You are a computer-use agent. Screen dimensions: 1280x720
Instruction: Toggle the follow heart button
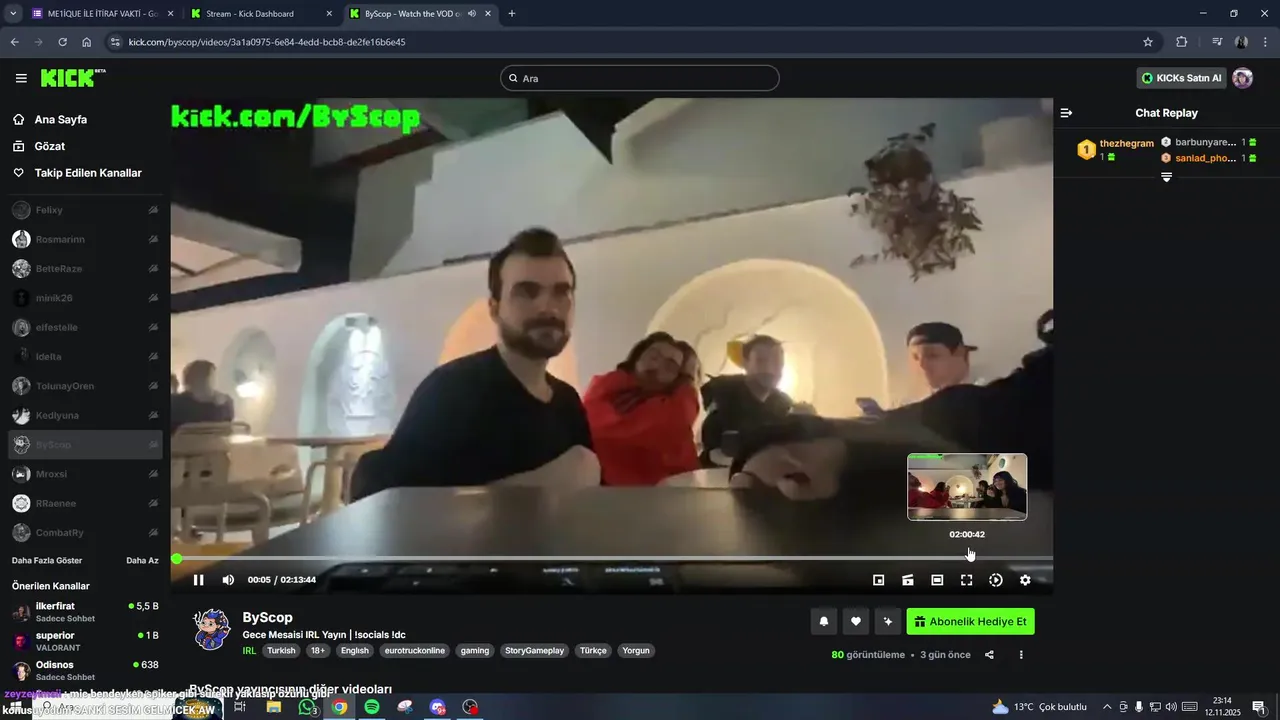pos(855,621)
